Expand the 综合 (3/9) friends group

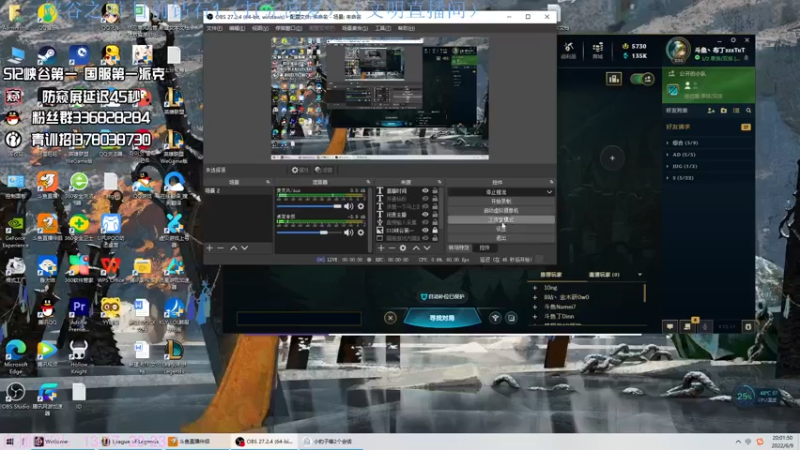pos(683,143)
